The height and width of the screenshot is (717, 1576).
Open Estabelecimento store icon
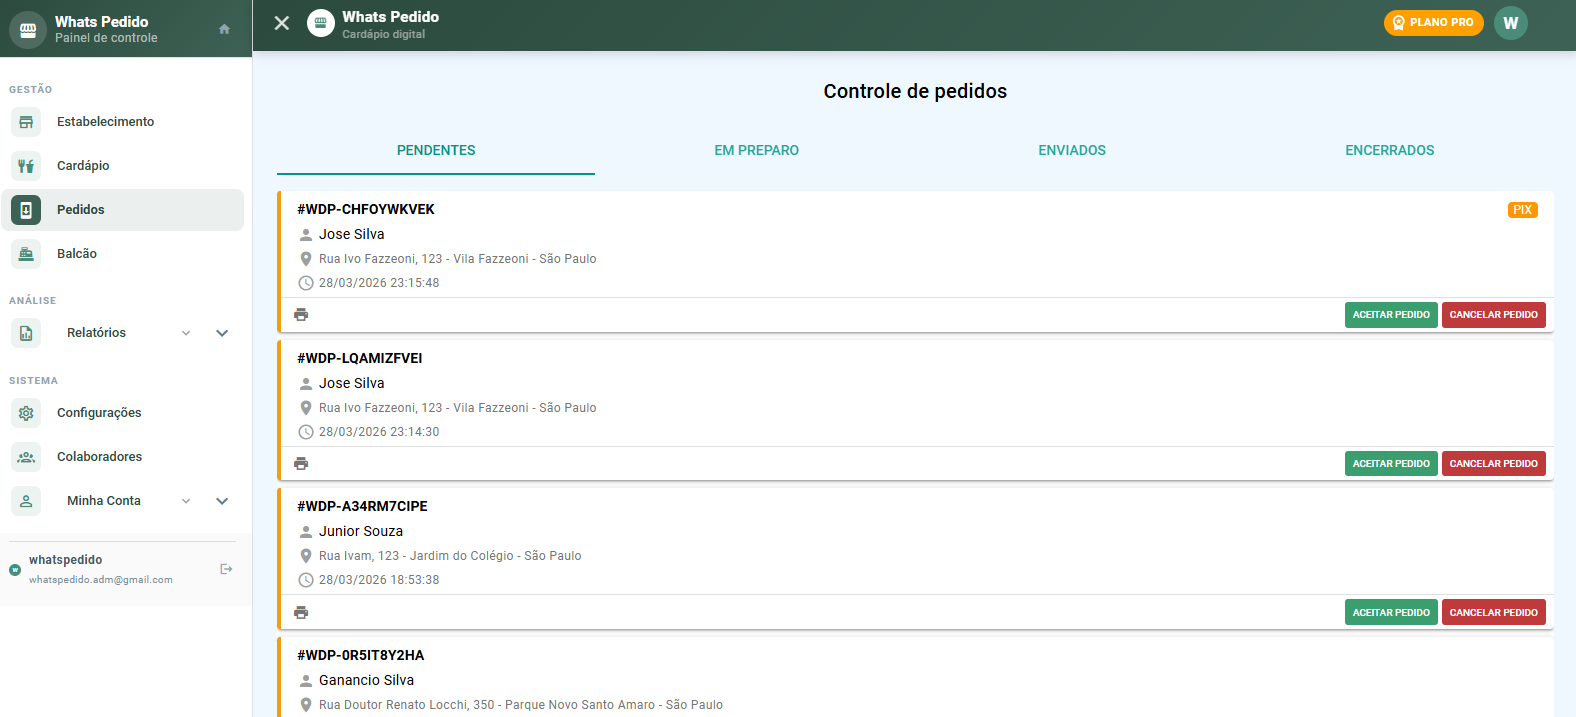pyautogui.click(x=26, y=122)
